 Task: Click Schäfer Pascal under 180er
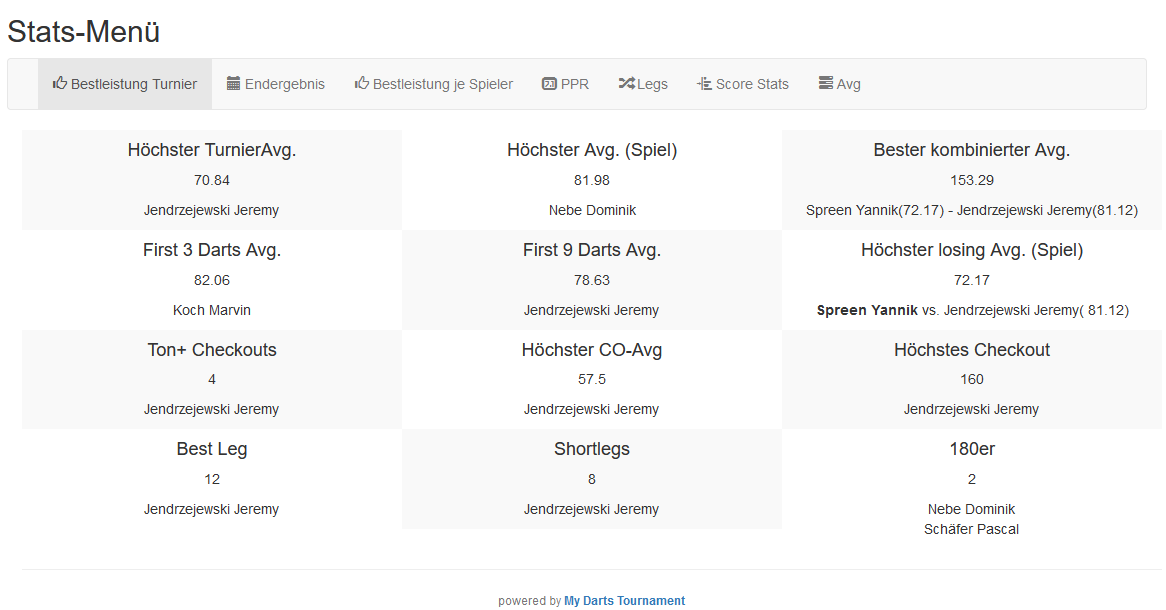coord(972,529)
